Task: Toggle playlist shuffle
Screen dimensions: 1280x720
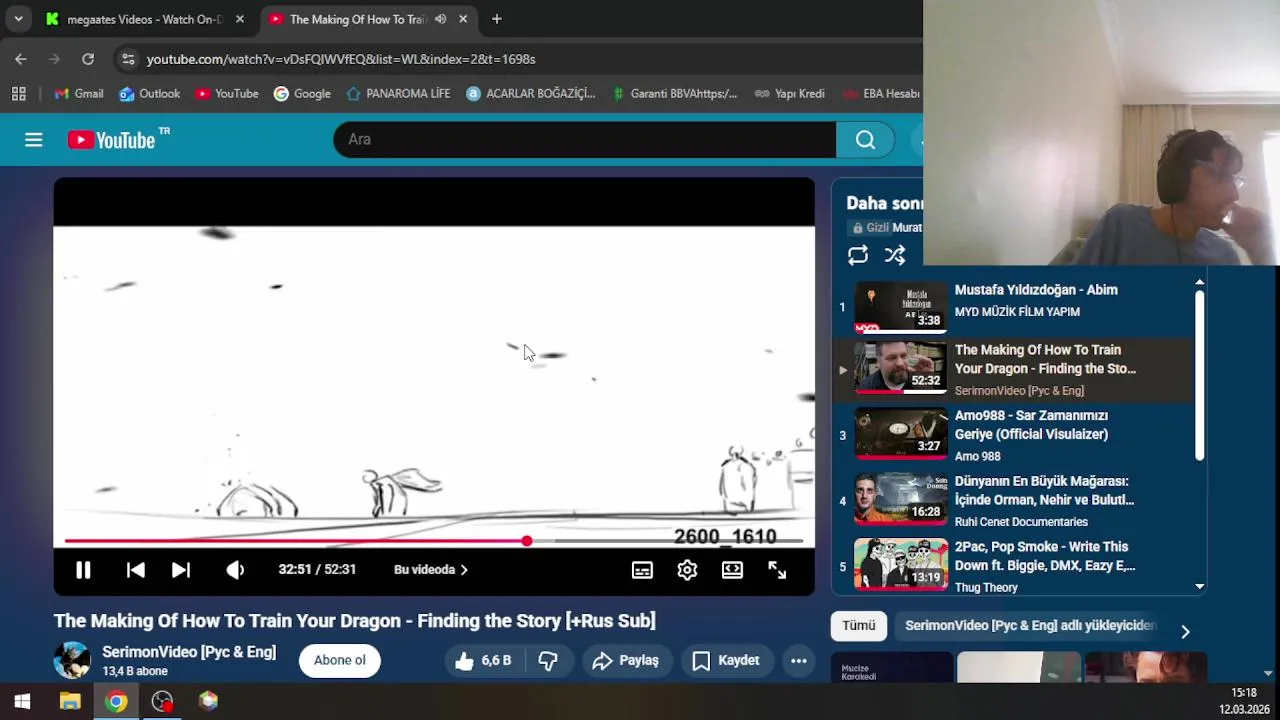Action: tap(895, 255)
